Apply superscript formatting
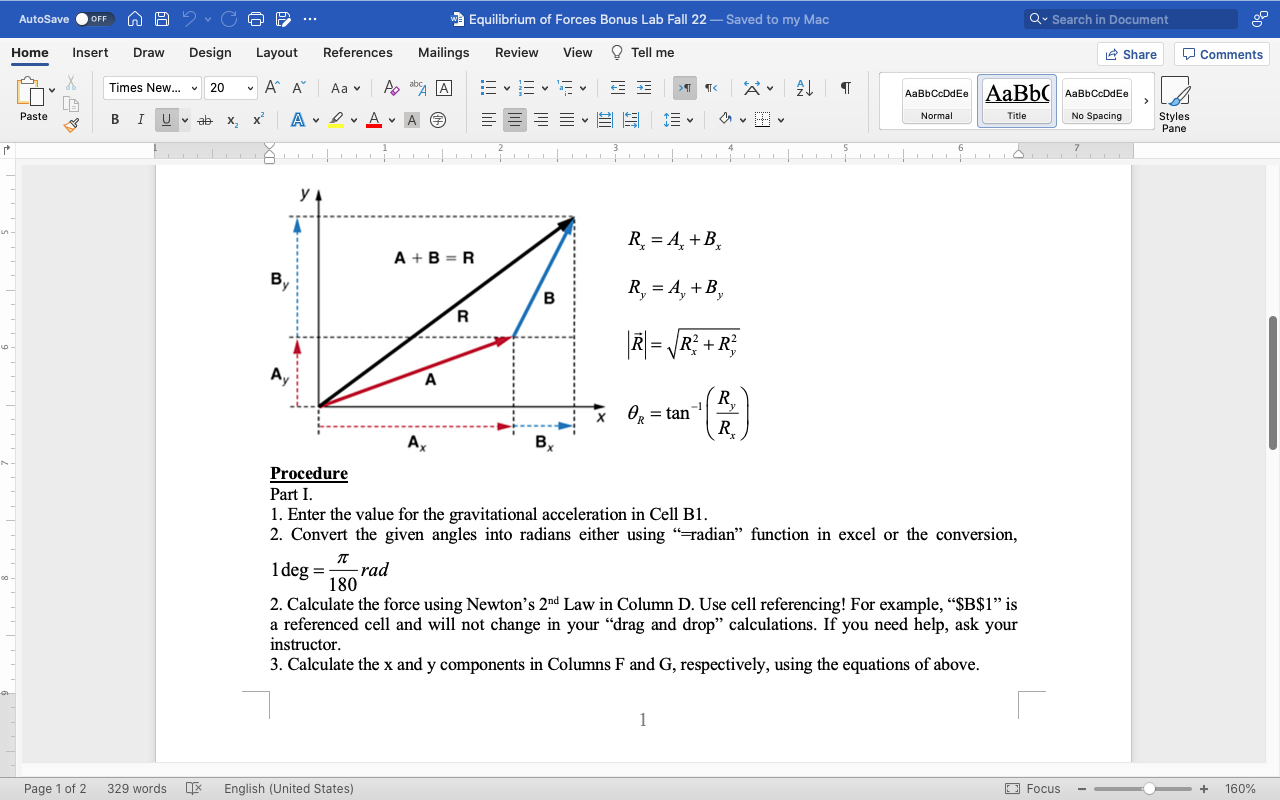 tap(257, 119)
